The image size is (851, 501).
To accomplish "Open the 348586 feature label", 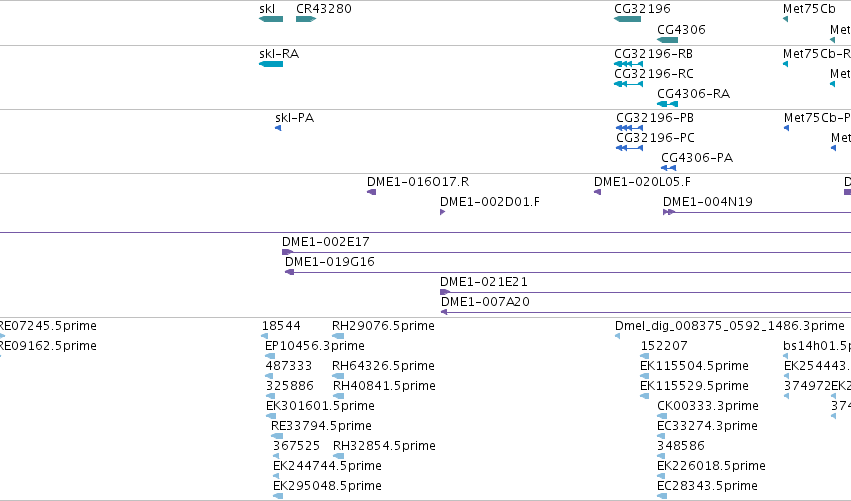I will (x=681, y=447).
